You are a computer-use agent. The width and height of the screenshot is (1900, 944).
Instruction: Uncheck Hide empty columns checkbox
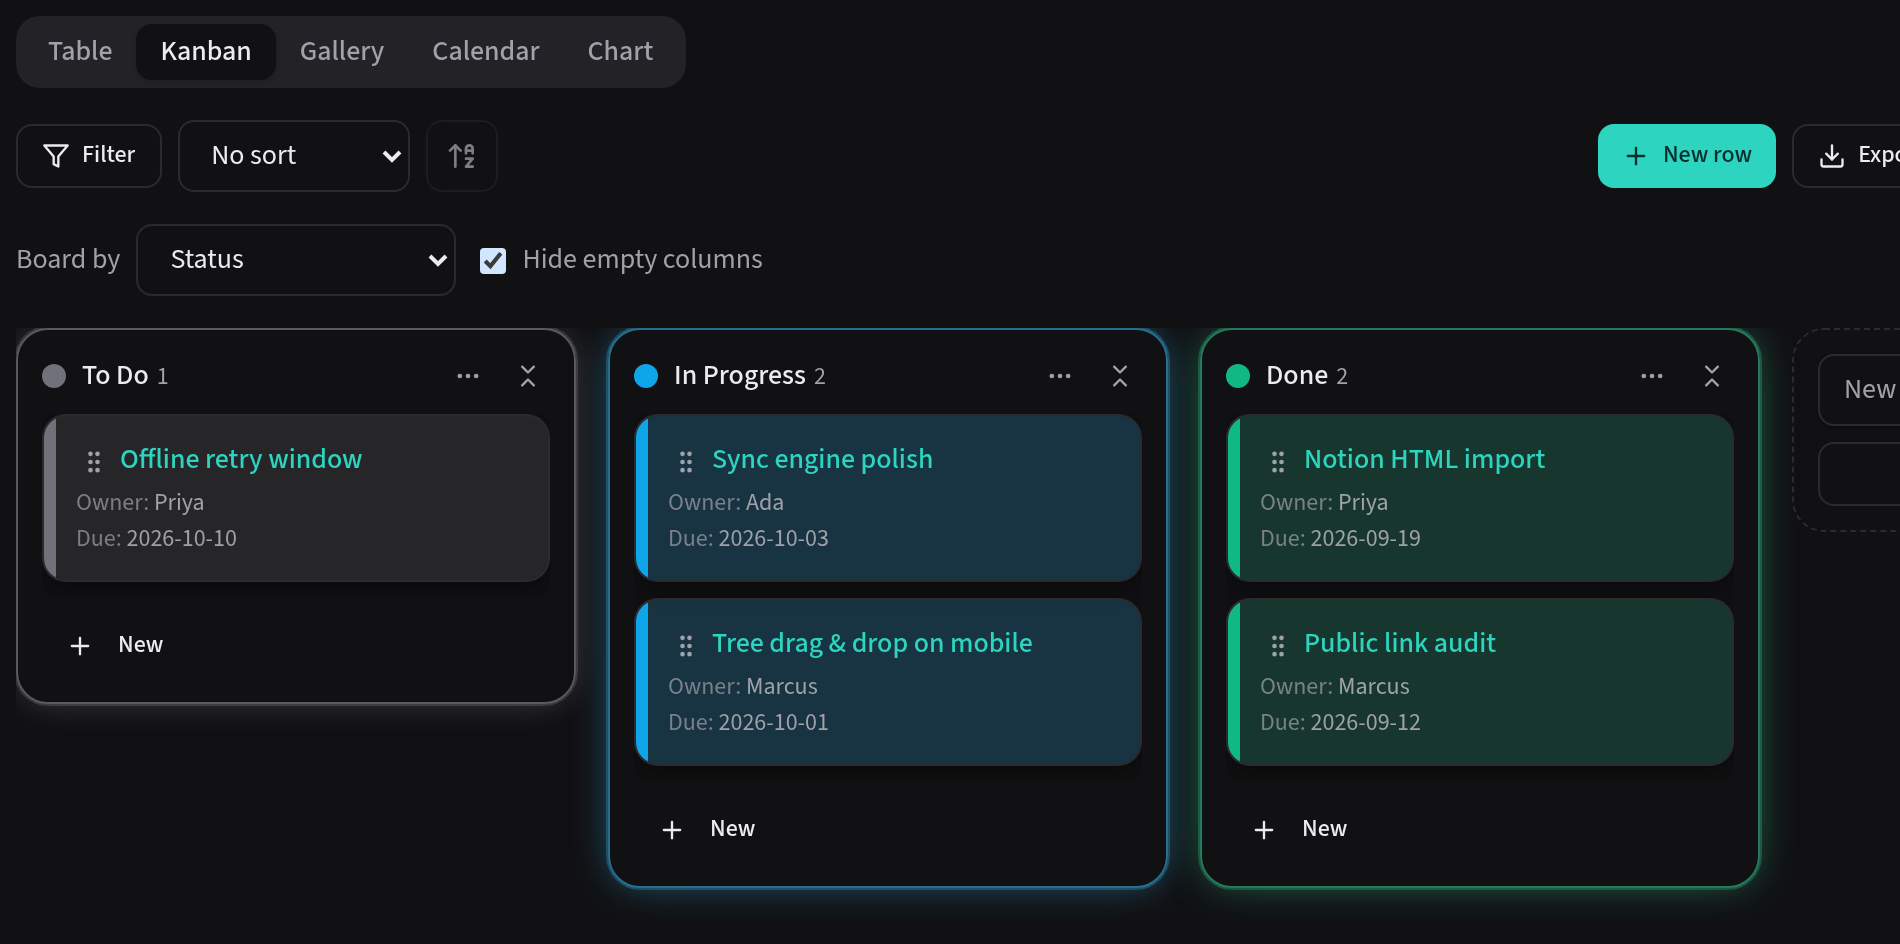pos(493,260)
